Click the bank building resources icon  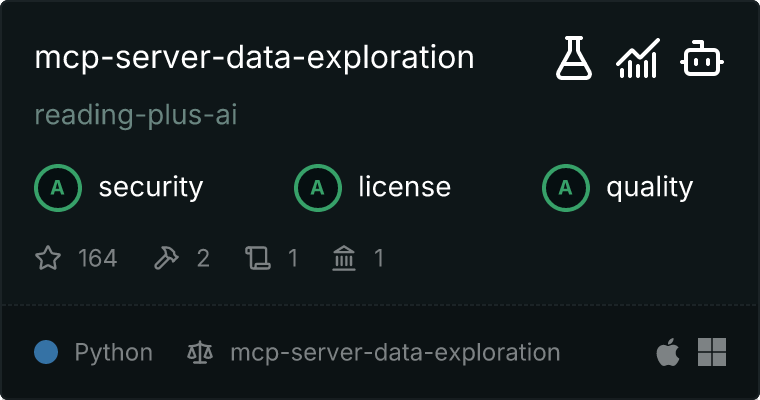[344, 257]
